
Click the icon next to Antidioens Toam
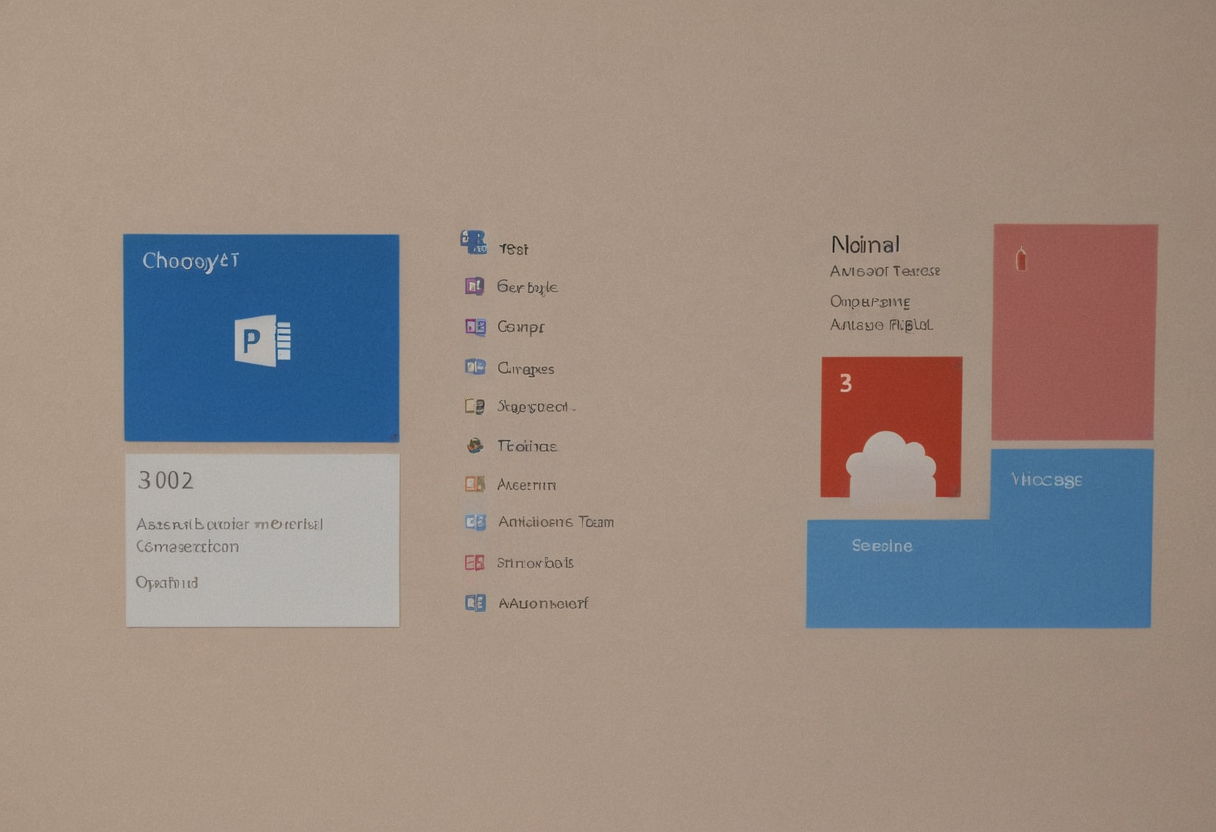tap(475, 522)
